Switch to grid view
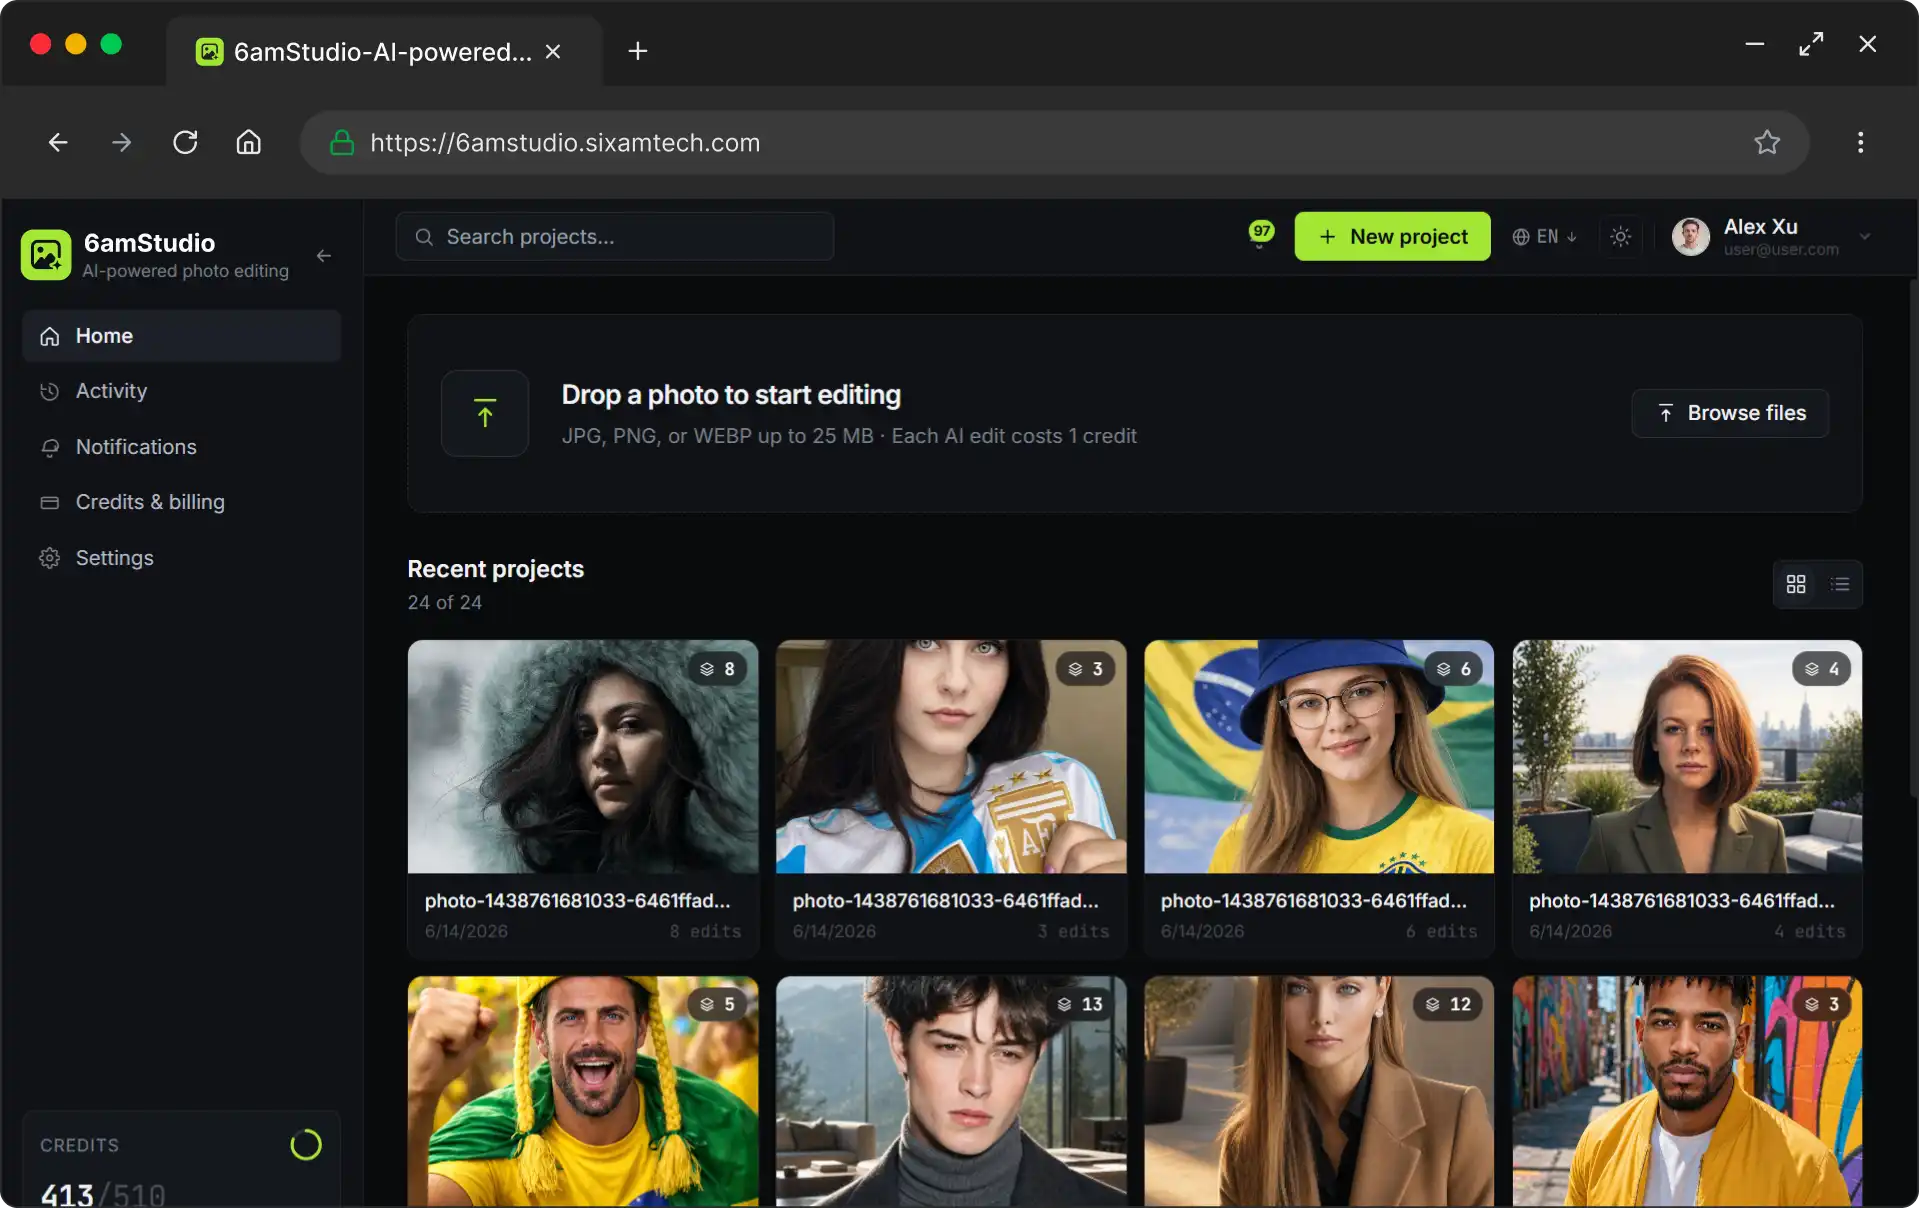The image size is (1919, 1208). [x=1796, y=584]
